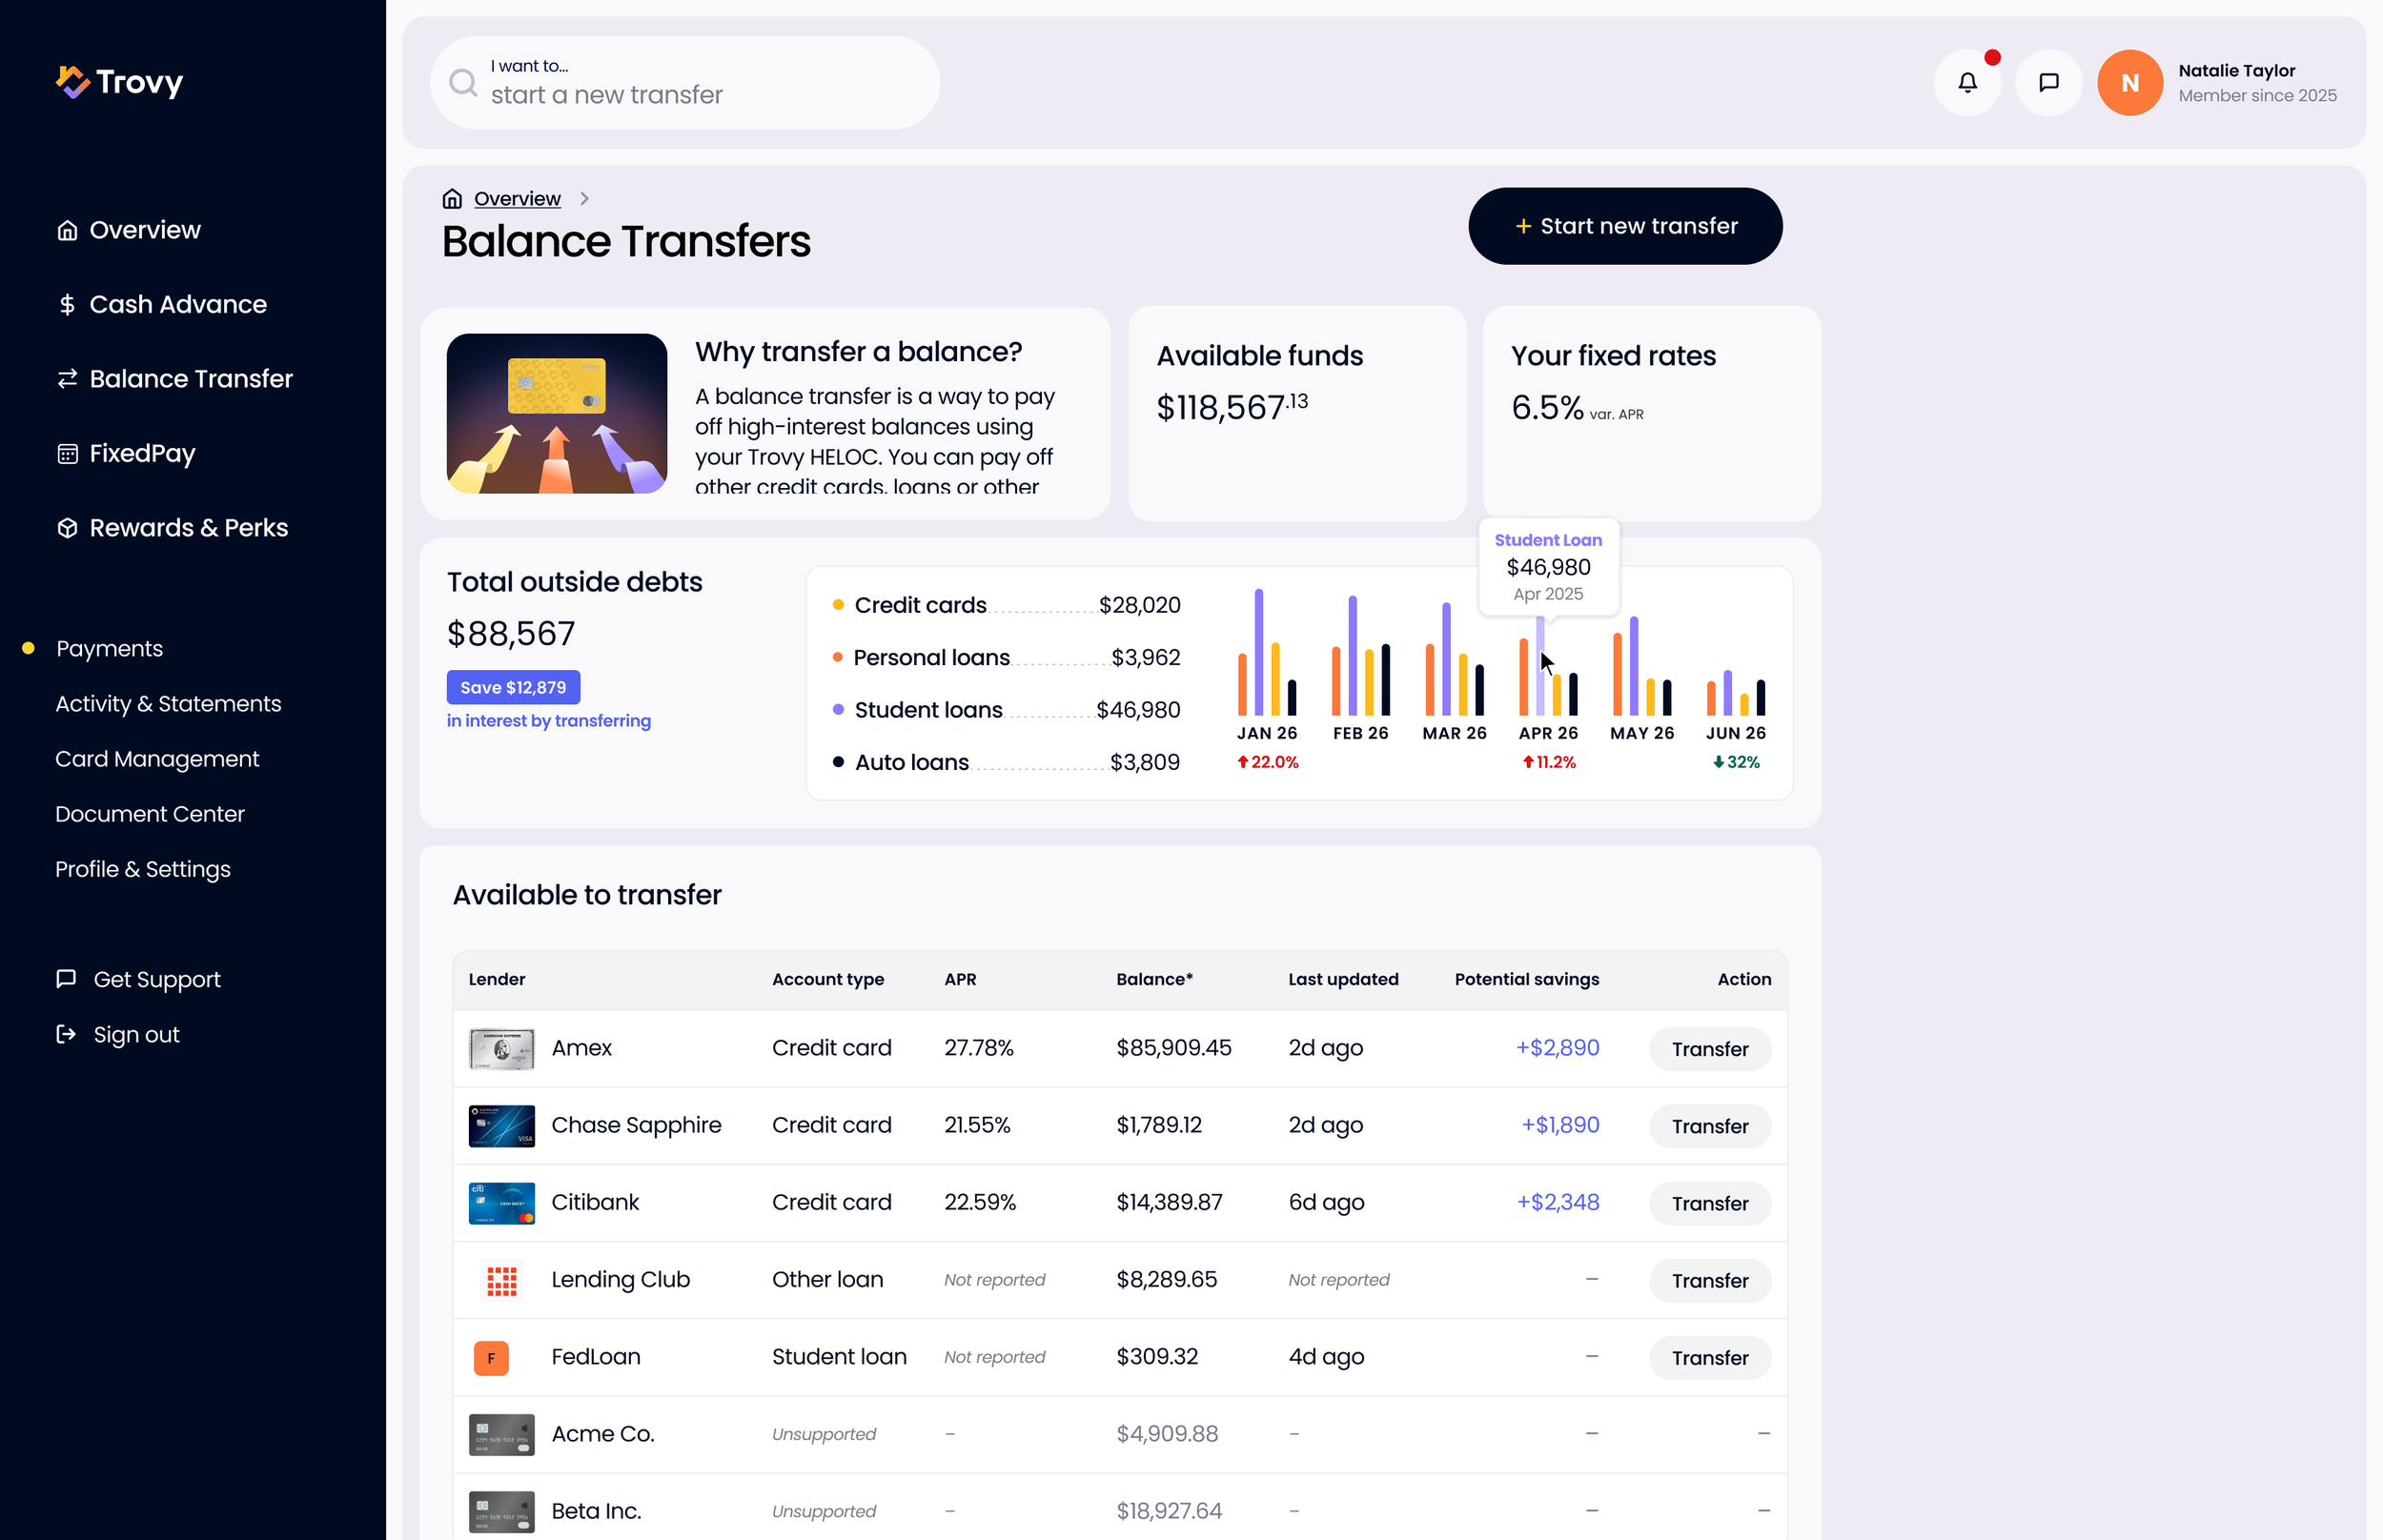Click the balance transfer illustration

pyautogui.click(x=557, y=413)
